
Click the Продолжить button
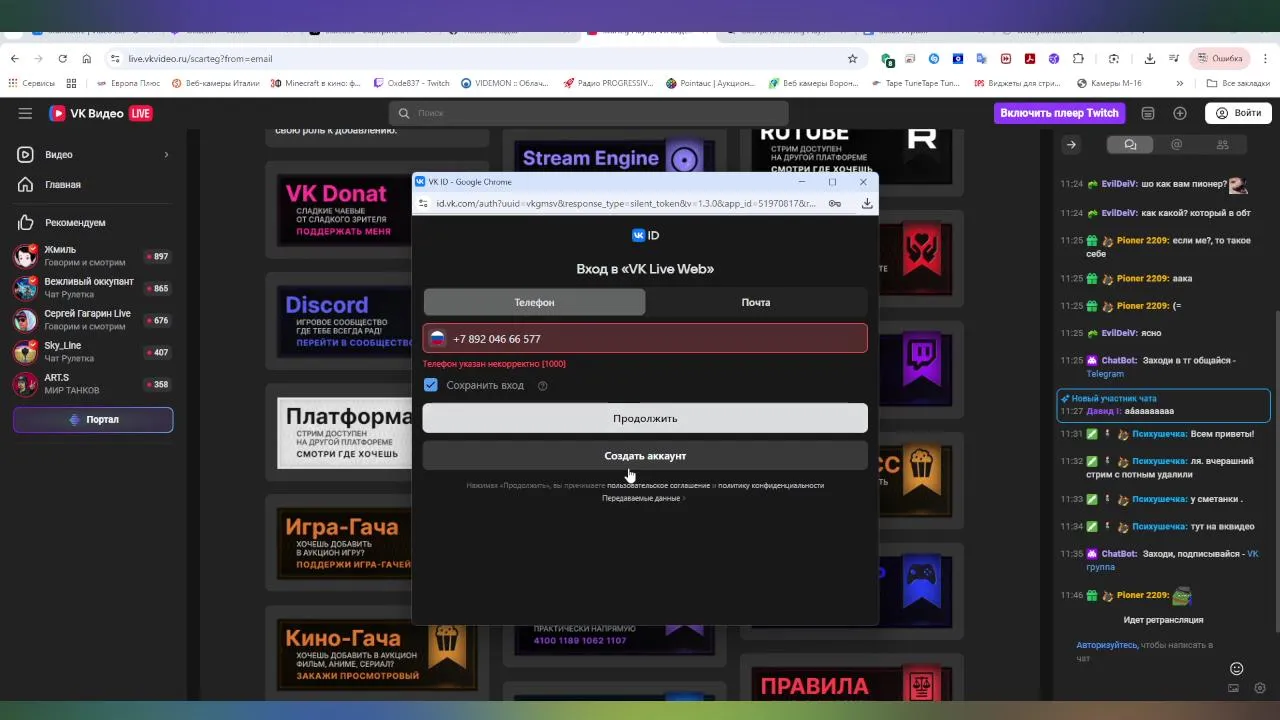645,419
